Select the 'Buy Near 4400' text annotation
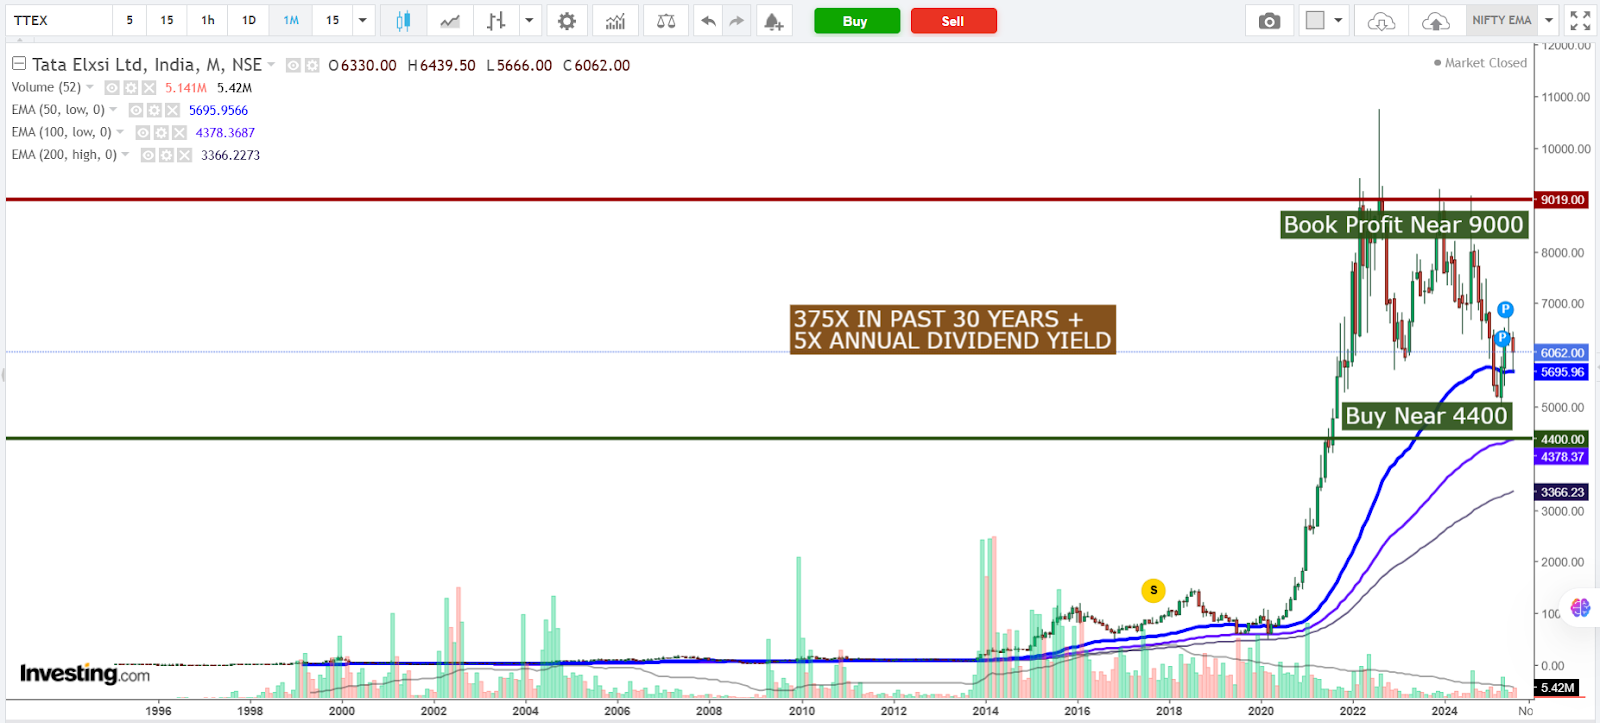The width and height of the screenshot is (1600, 723). tap(1426, 416)
